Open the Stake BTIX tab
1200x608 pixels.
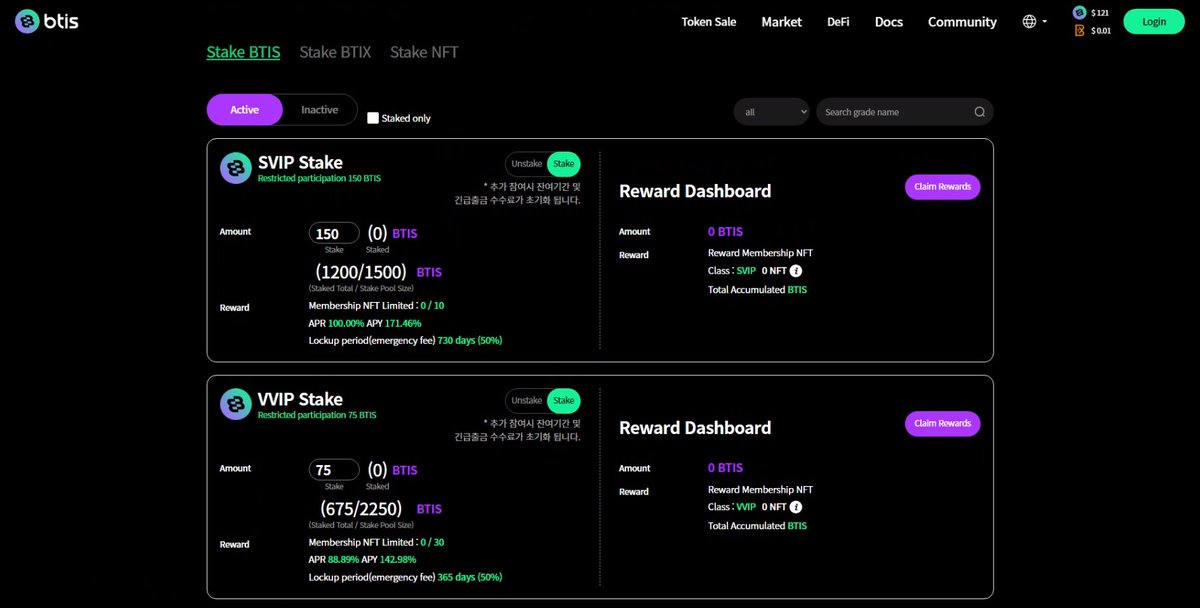pyautogui.click(x=335, y=52)
